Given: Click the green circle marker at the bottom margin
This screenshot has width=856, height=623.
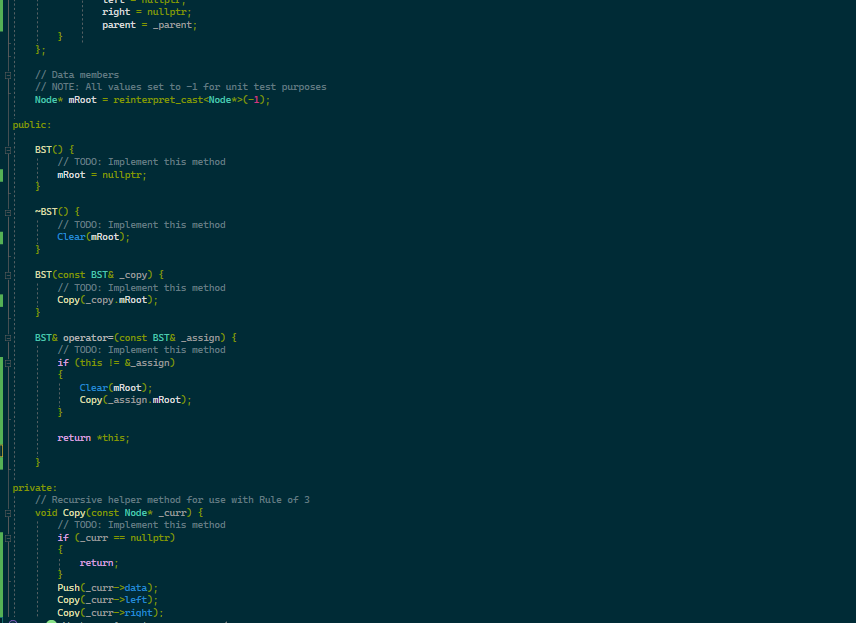Looking at the screenshot, I should (50, 620).
